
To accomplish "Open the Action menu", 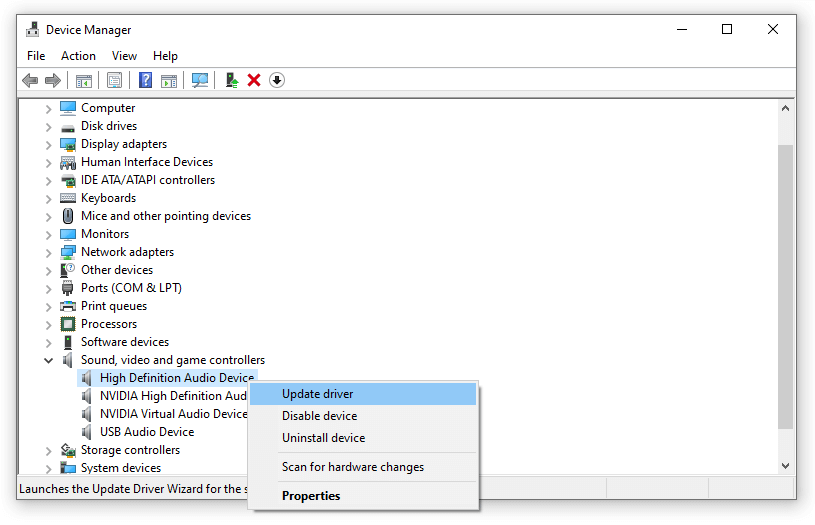I will tap(78, 56).
